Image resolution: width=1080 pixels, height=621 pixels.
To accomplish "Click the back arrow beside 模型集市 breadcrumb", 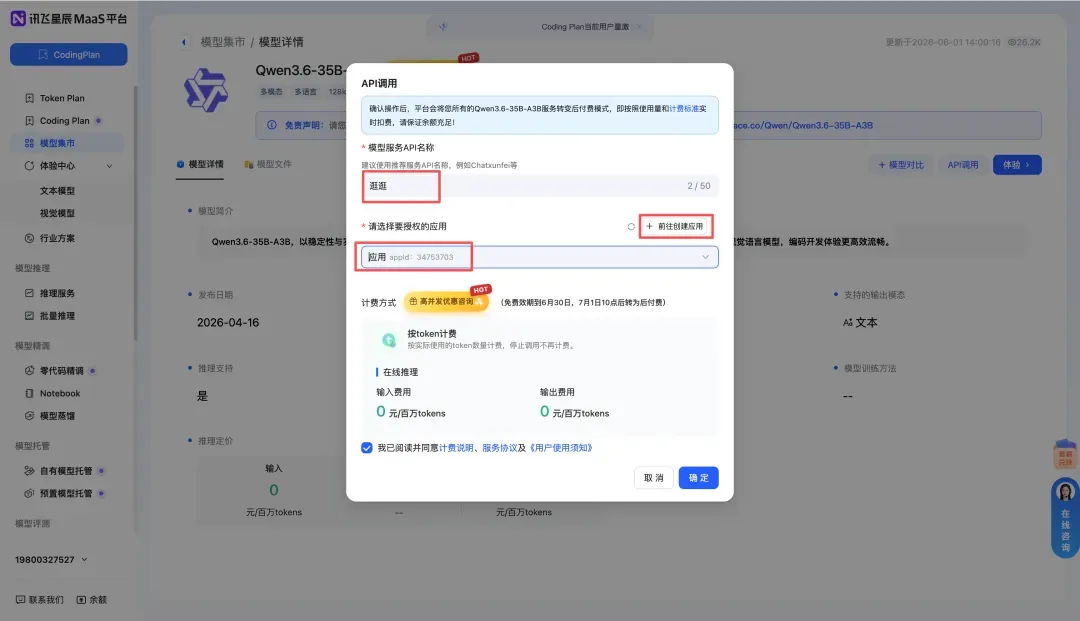I will (x=184, y=42).
